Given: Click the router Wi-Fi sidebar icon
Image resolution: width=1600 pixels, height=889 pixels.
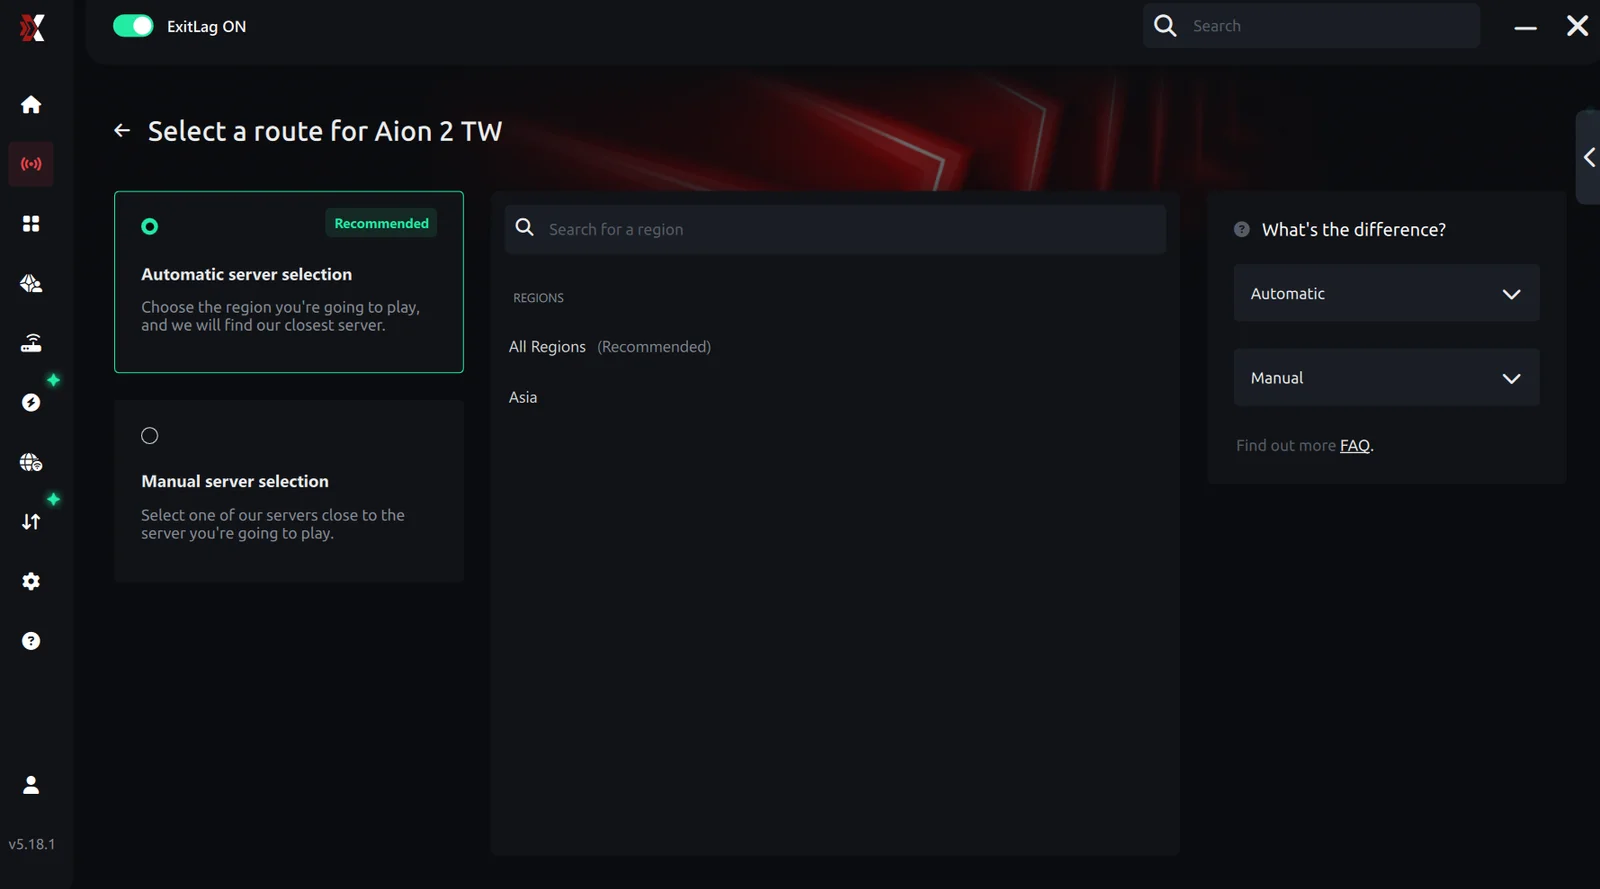Looking at the screenshot, I should 31,344.
